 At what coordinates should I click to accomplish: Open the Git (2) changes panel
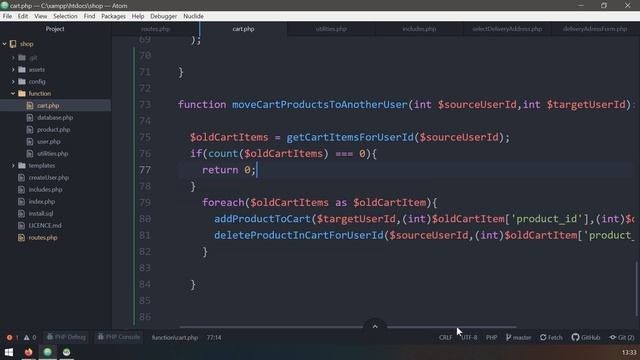[x=622, y=338]
